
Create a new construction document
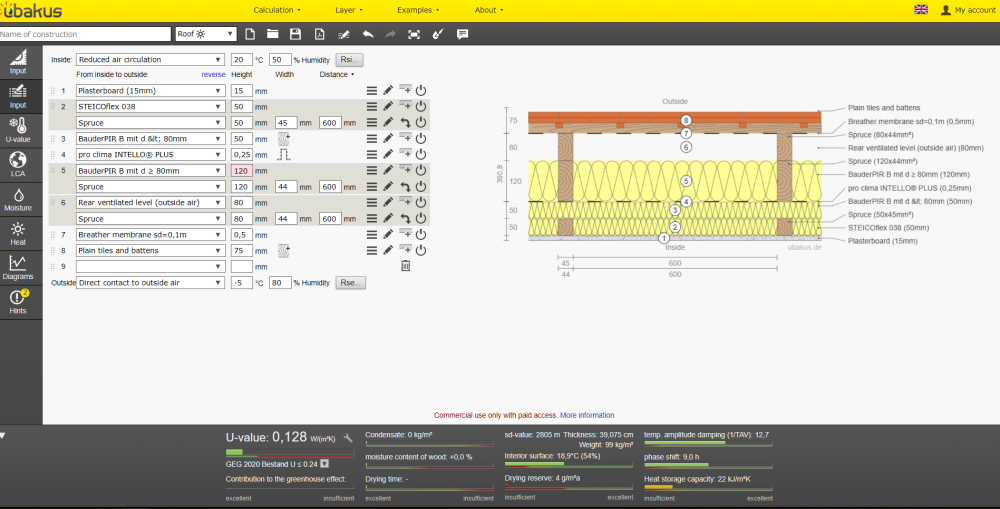250,34
